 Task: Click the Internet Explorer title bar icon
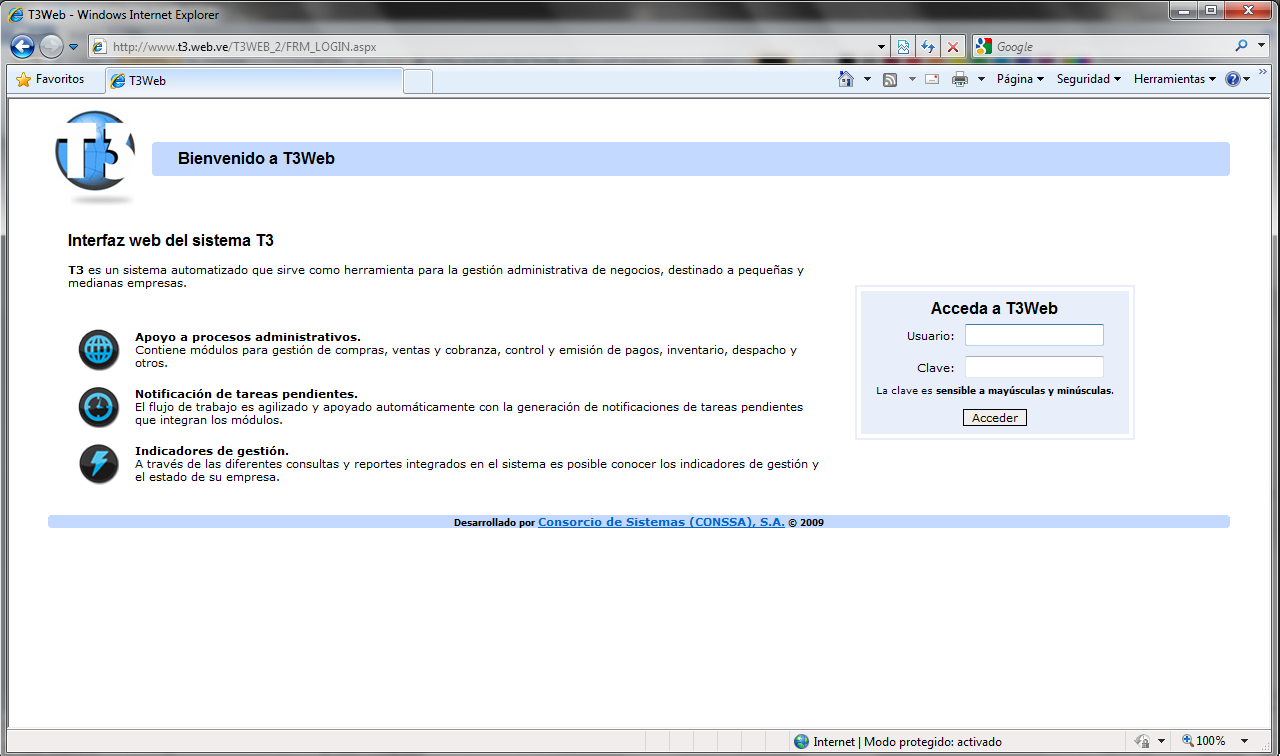click(x=16, y=15)
